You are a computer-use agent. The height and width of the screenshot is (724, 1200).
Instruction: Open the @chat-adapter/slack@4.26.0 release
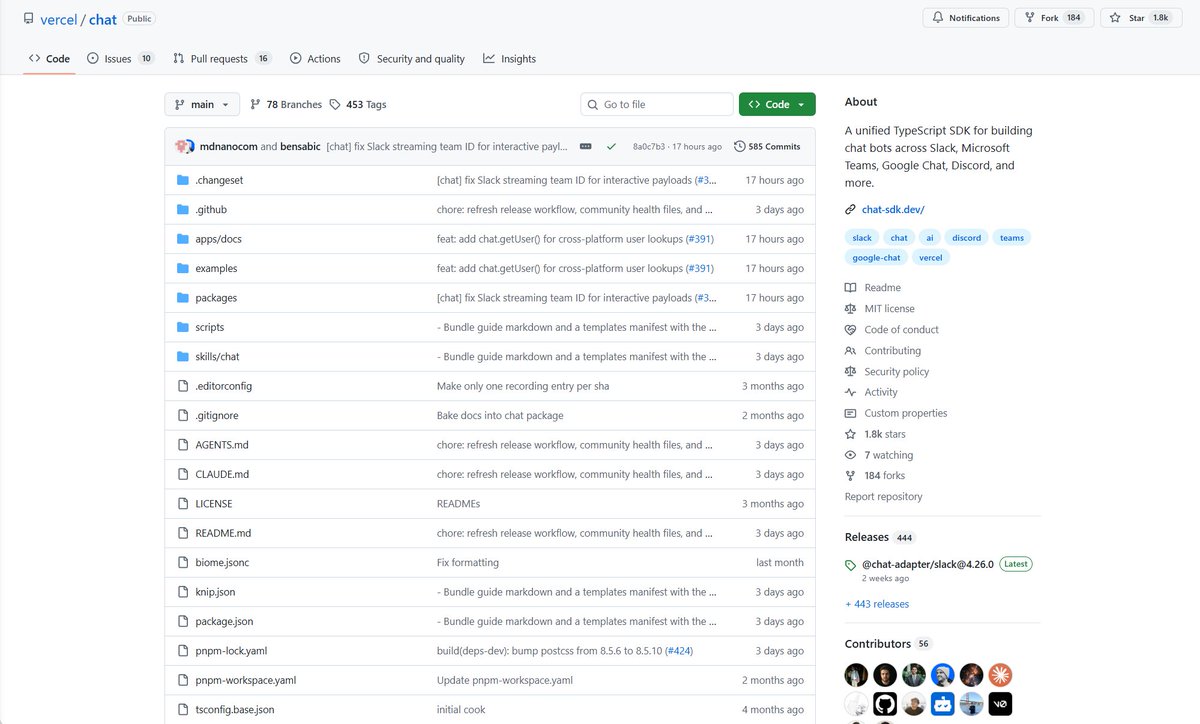tap(928, 564)
